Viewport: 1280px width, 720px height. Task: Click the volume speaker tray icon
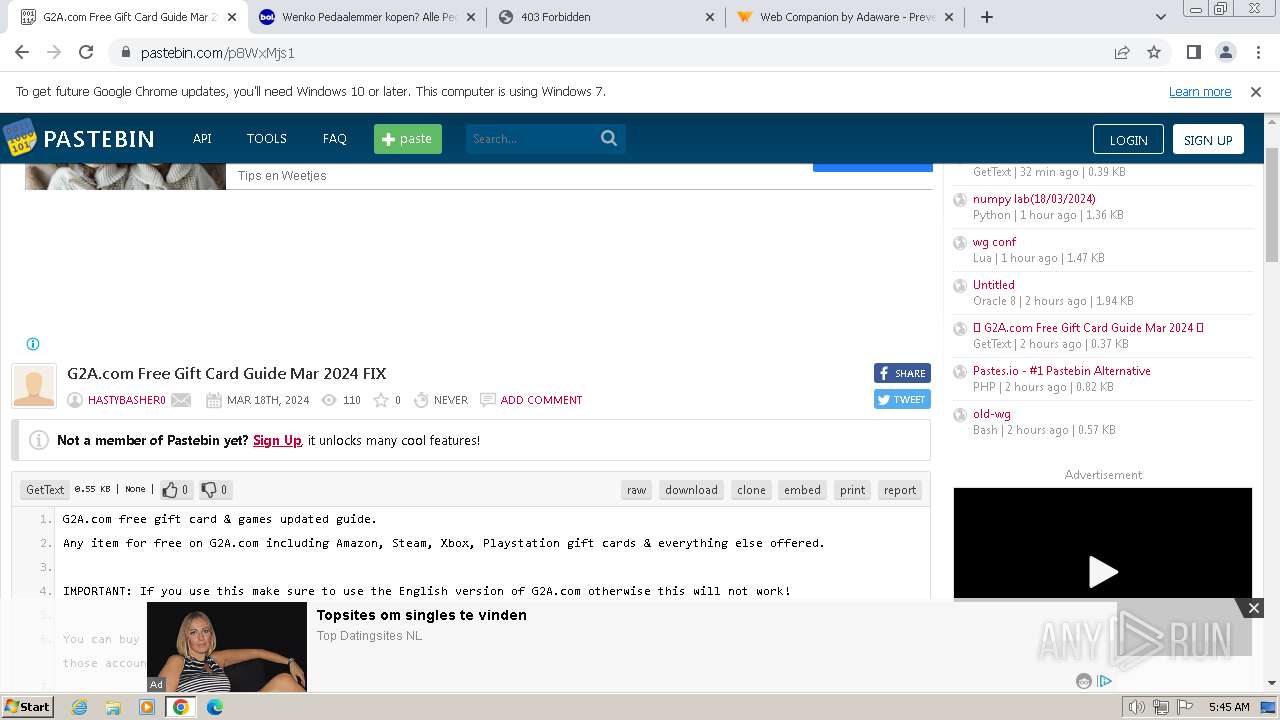(1137, 707)
